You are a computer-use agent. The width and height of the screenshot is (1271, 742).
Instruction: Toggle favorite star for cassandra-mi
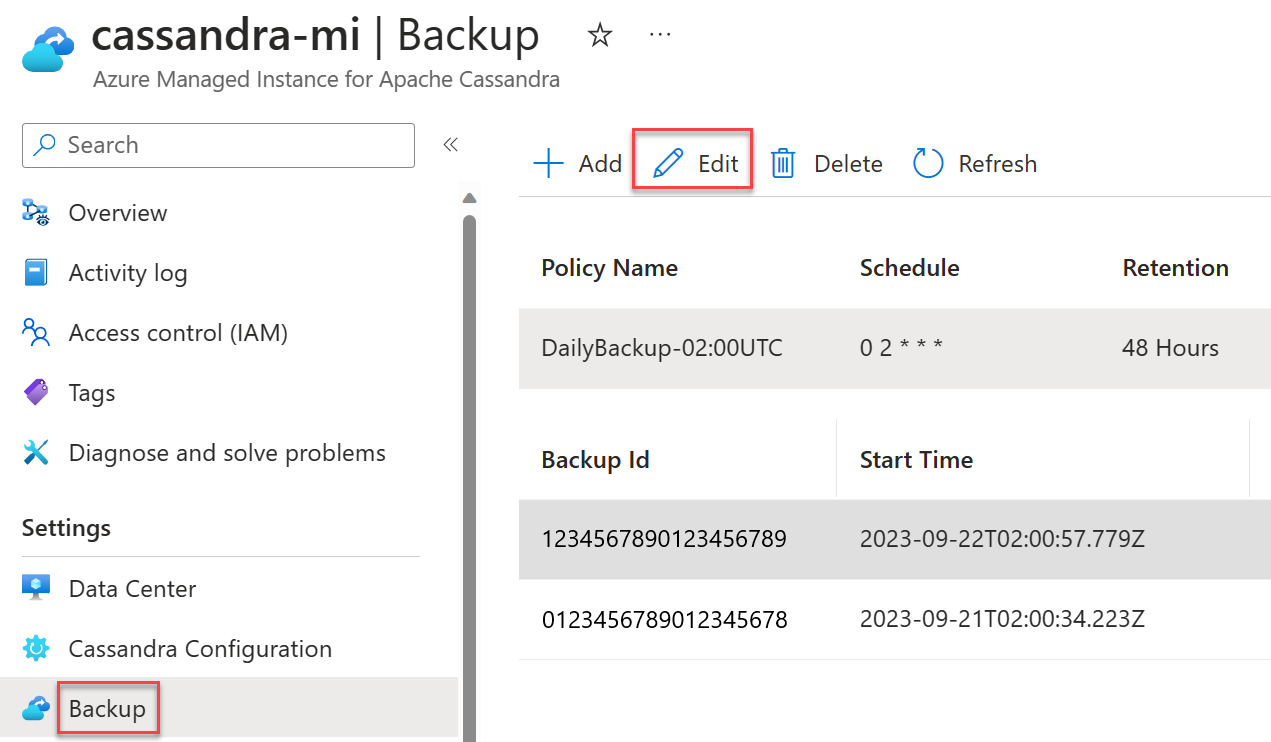[x=599, y=34]
